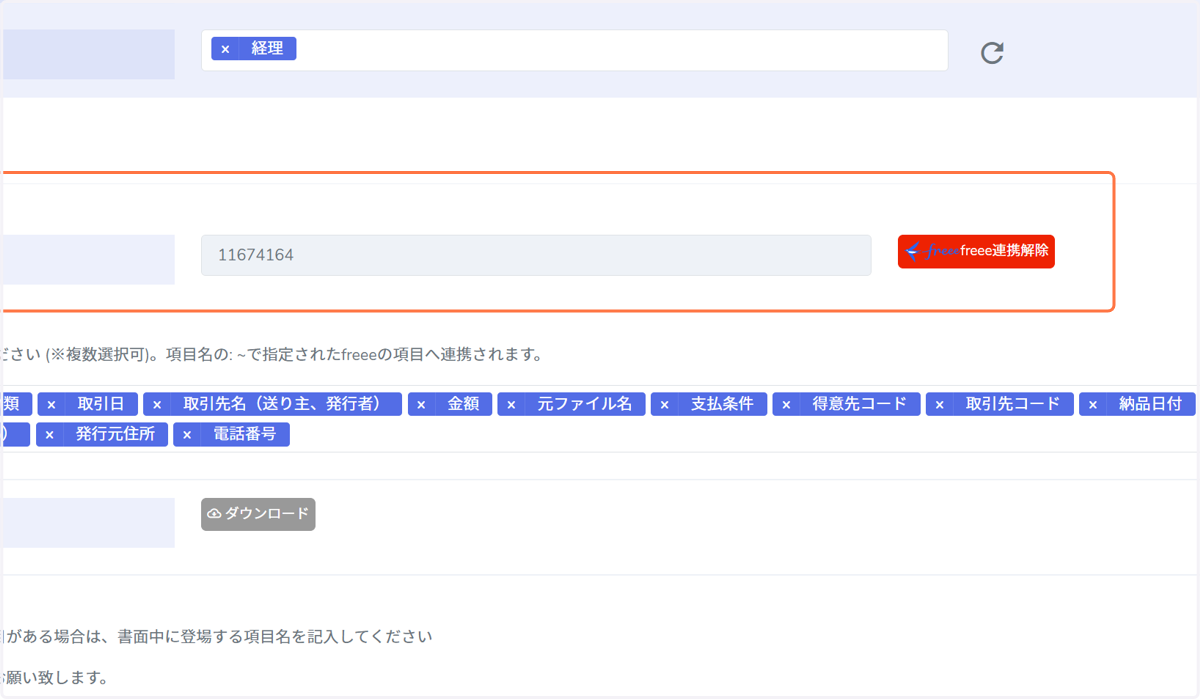The height and width of the screenshot is (699, 1200).
Task: Click the 経理 tag label
Action: click(267, 49)
